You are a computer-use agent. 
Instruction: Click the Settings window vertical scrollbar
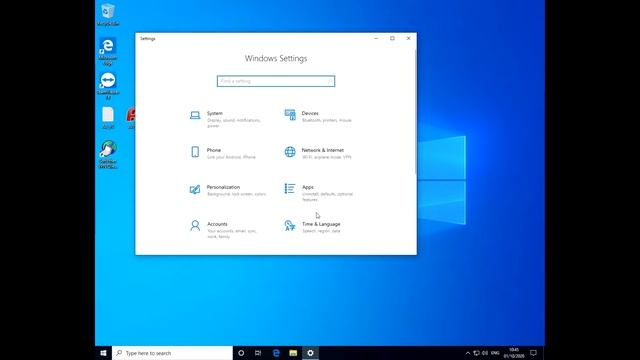pyautogui.click(x=416, y=112)
